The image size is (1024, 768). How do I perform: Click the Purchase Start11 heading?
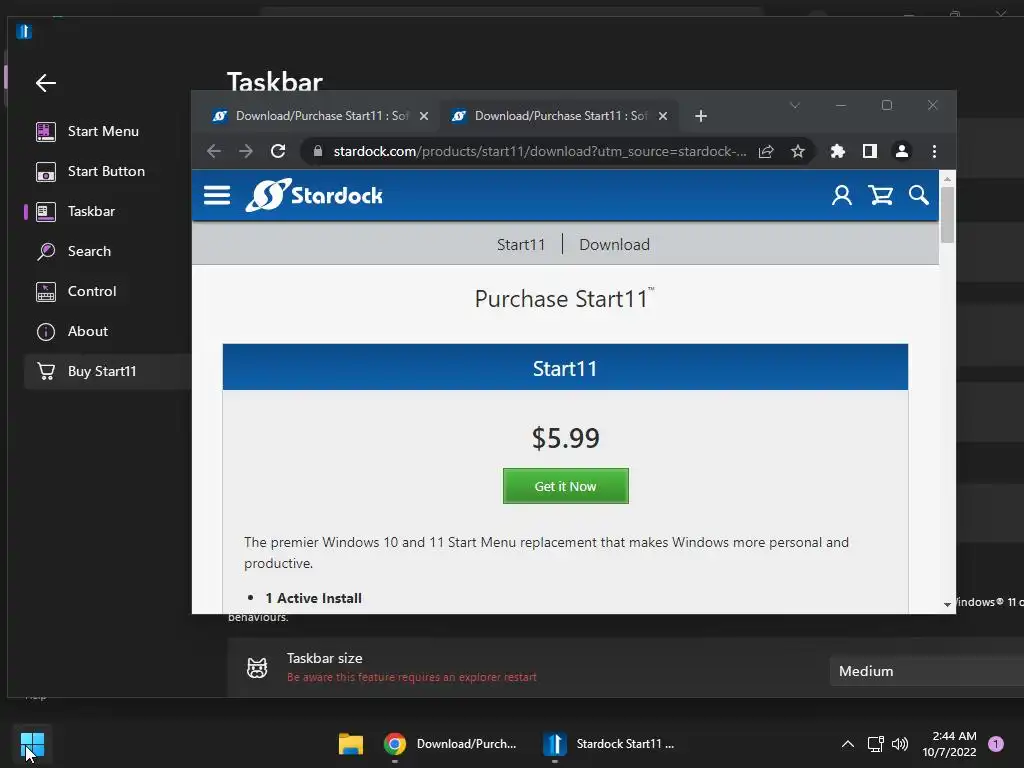coord(564,298)
